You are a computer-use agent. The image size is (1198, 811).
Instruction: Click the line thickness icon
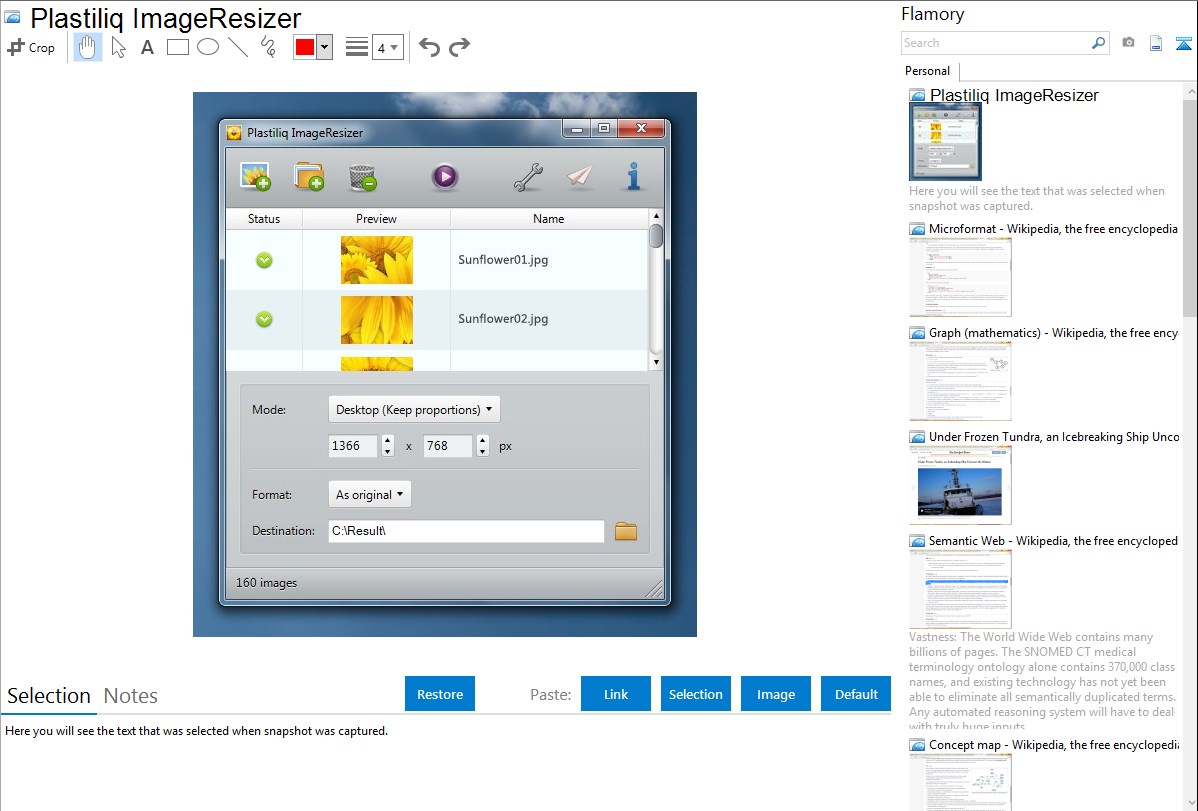tap(357, 47)
